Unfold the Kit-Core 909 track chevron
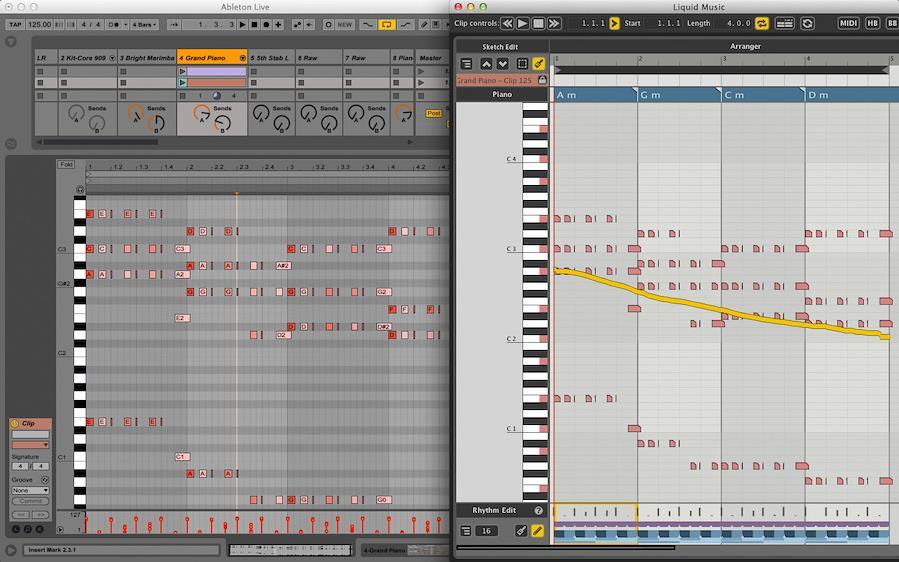Image resolution: width=899 pixels, height=562 pixels. click(x=112, y=58)
